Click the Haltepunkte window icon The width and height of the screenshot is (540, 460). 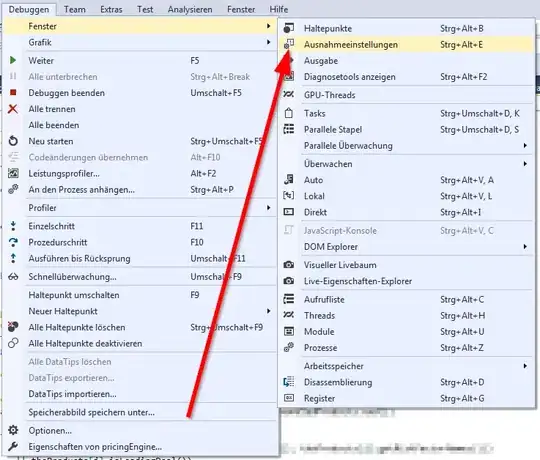click(289, 28)
